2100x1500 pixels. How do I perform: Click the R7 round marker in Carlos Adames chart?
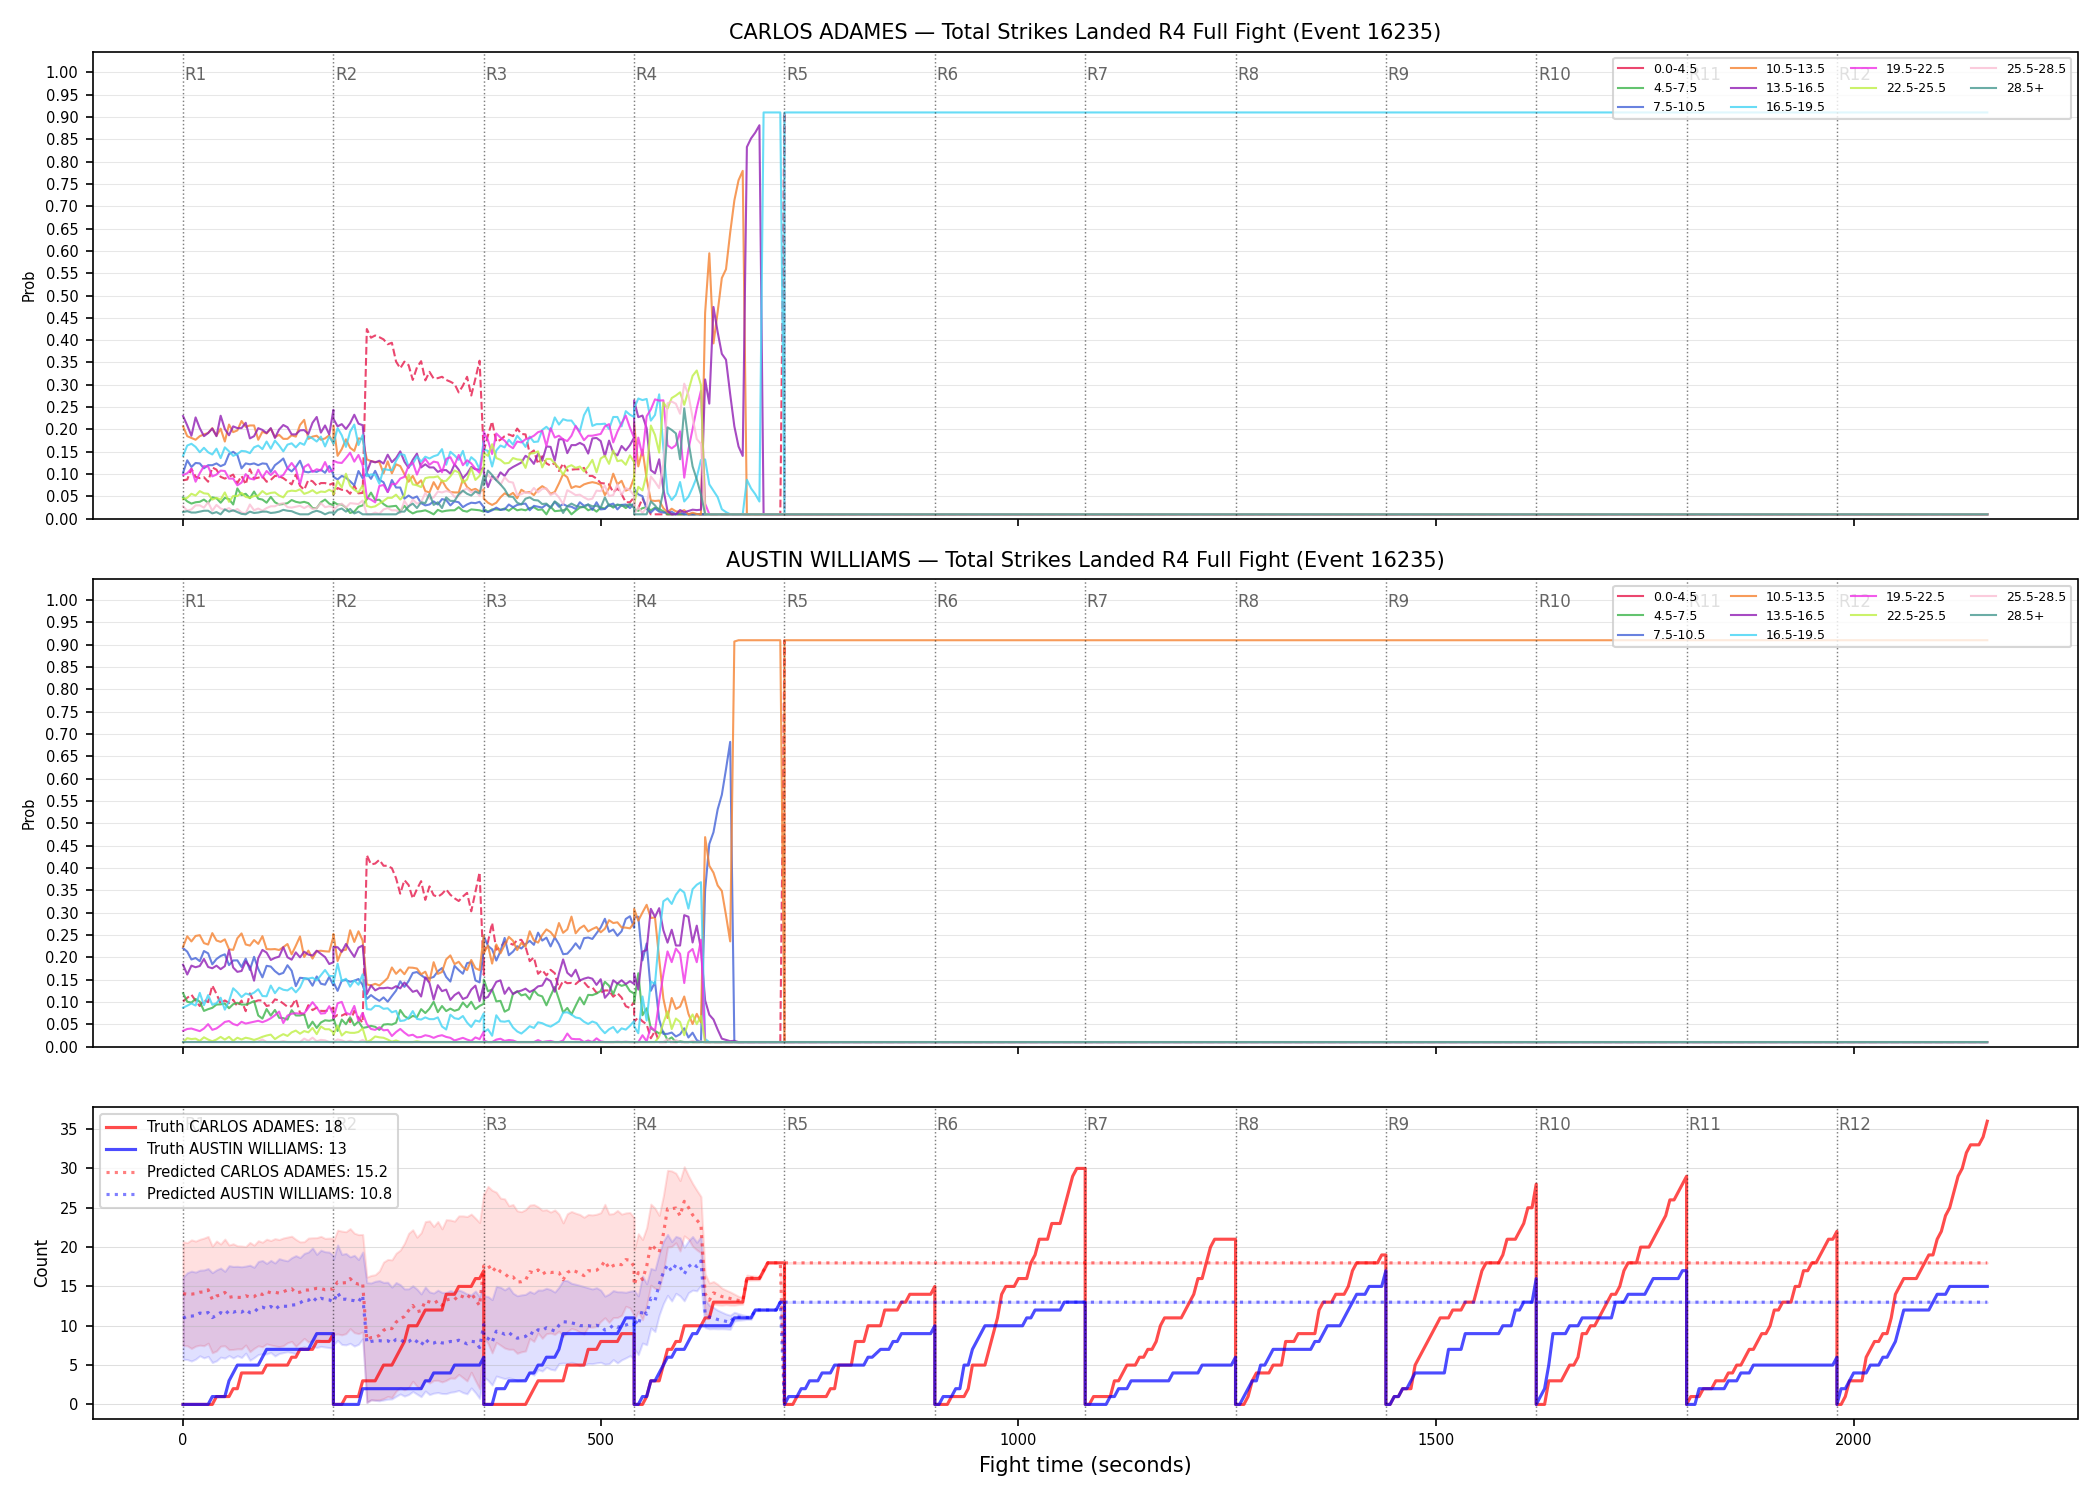1097,74
